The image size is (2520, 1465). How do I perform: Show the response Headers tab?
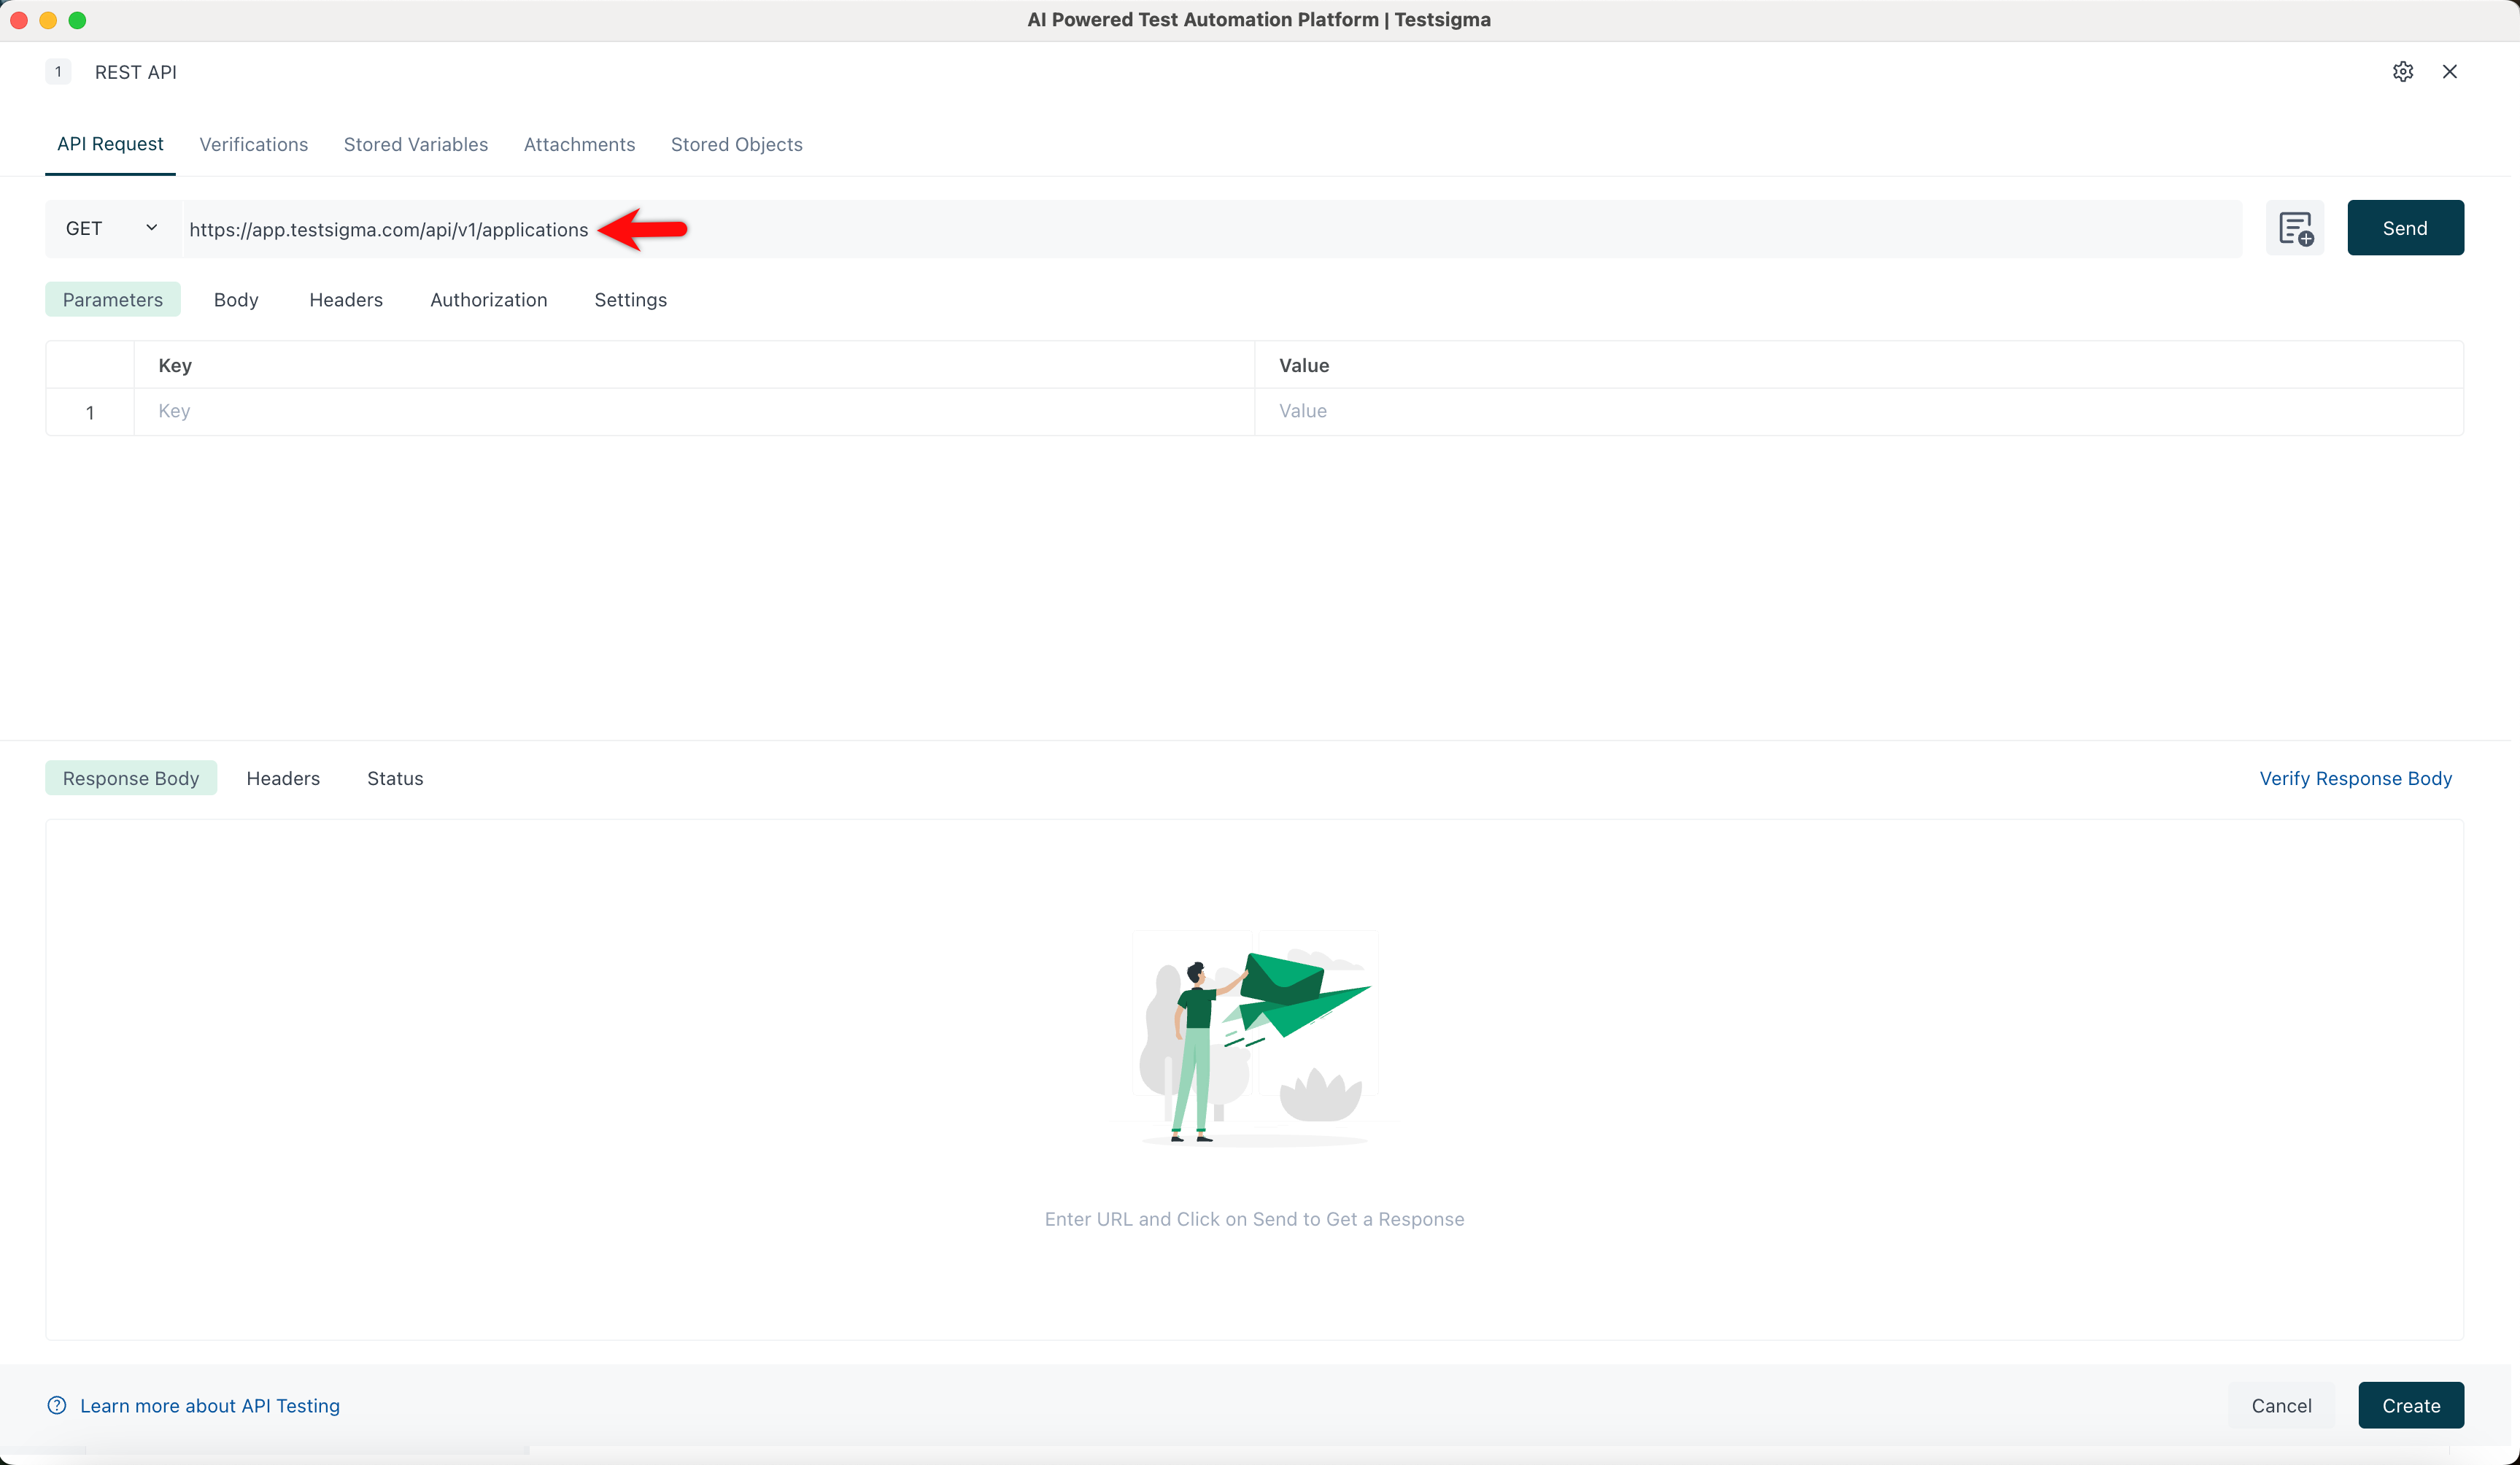(x=283, y=778)
